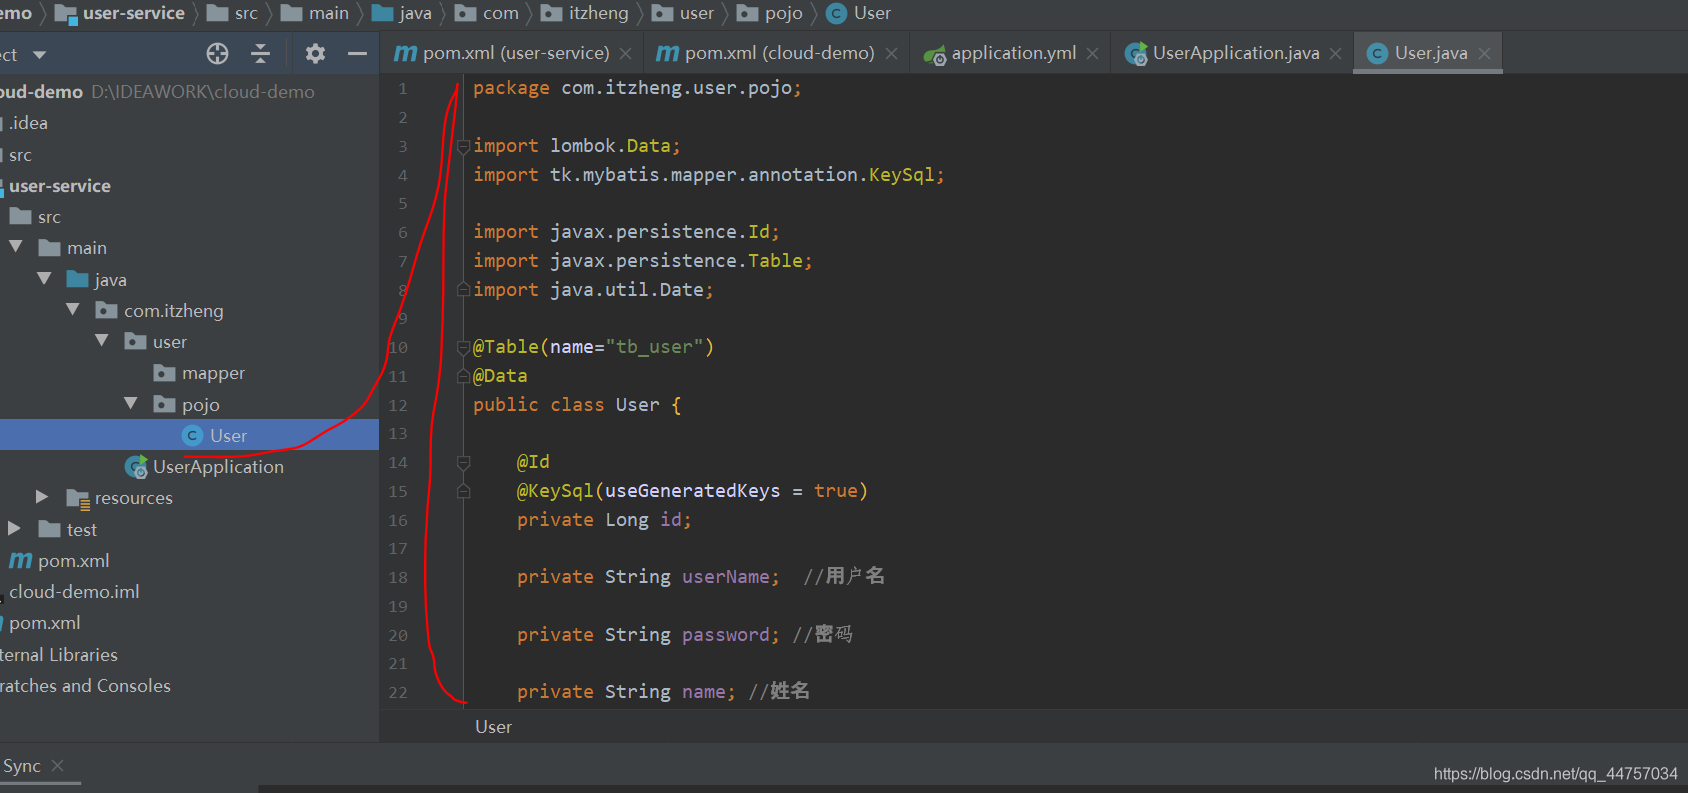Image resolution: width=1688 pixels, height=793 pixels.
Task: Hide the project panel with minimize icon
Action: pyautogui.click(x=357, y=54)
